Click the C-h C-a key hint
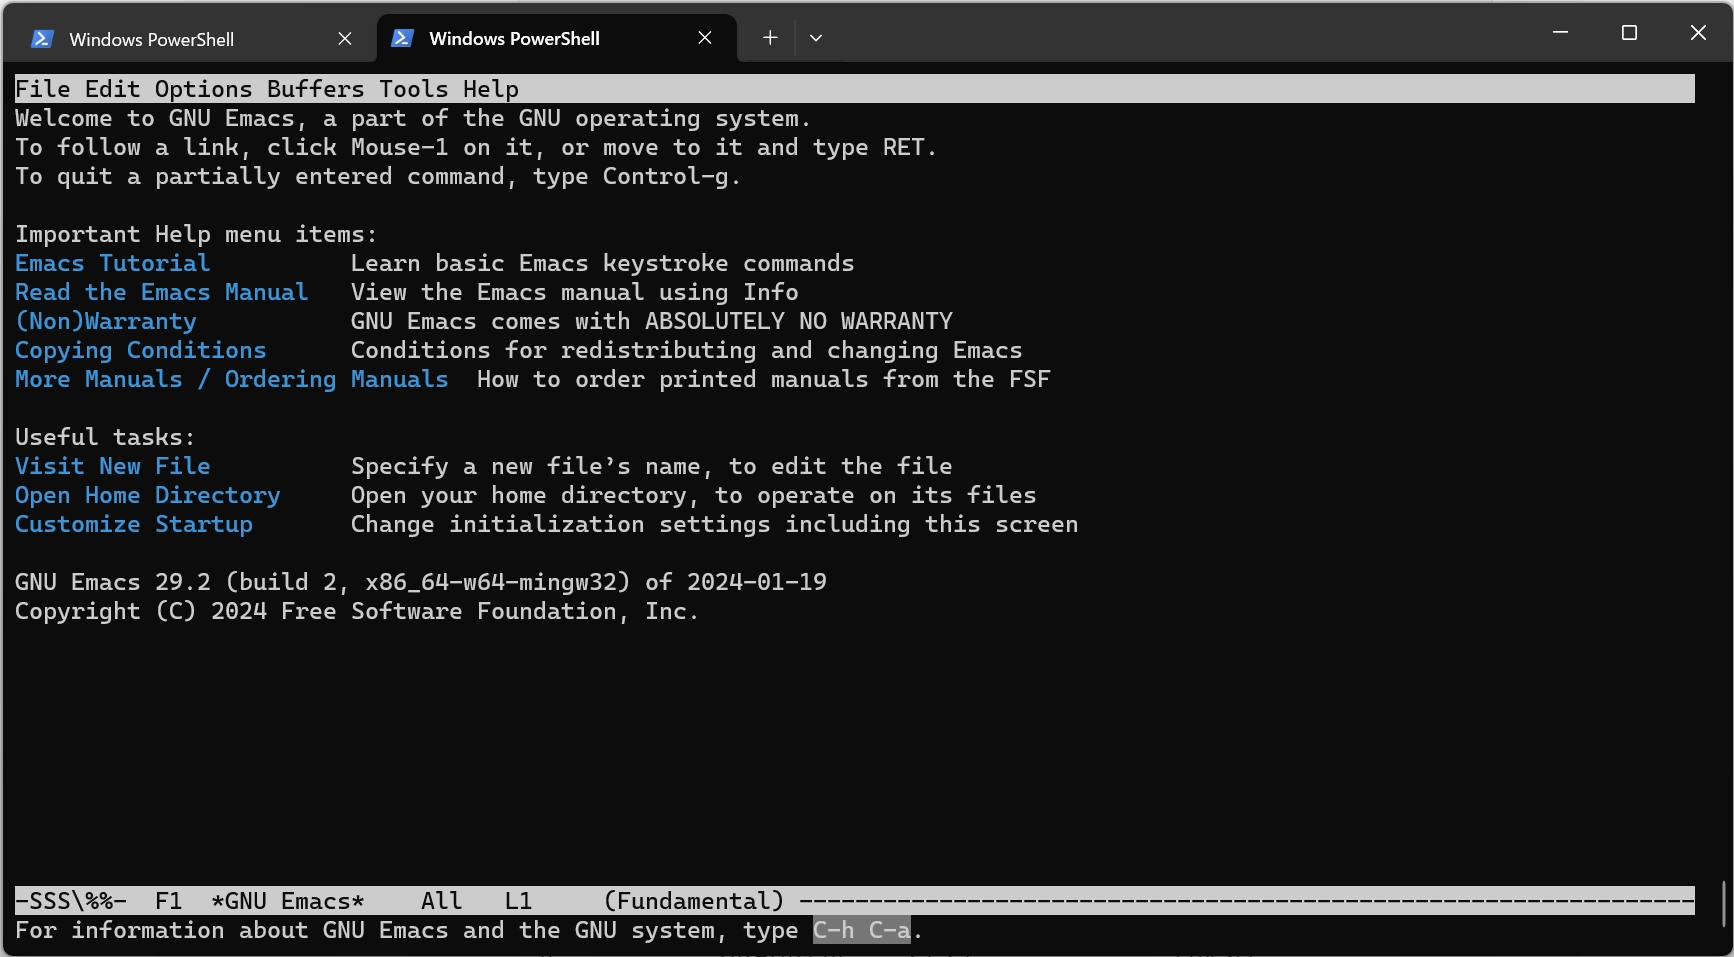The image size is (1734, 957). click(x=862, y=930)
